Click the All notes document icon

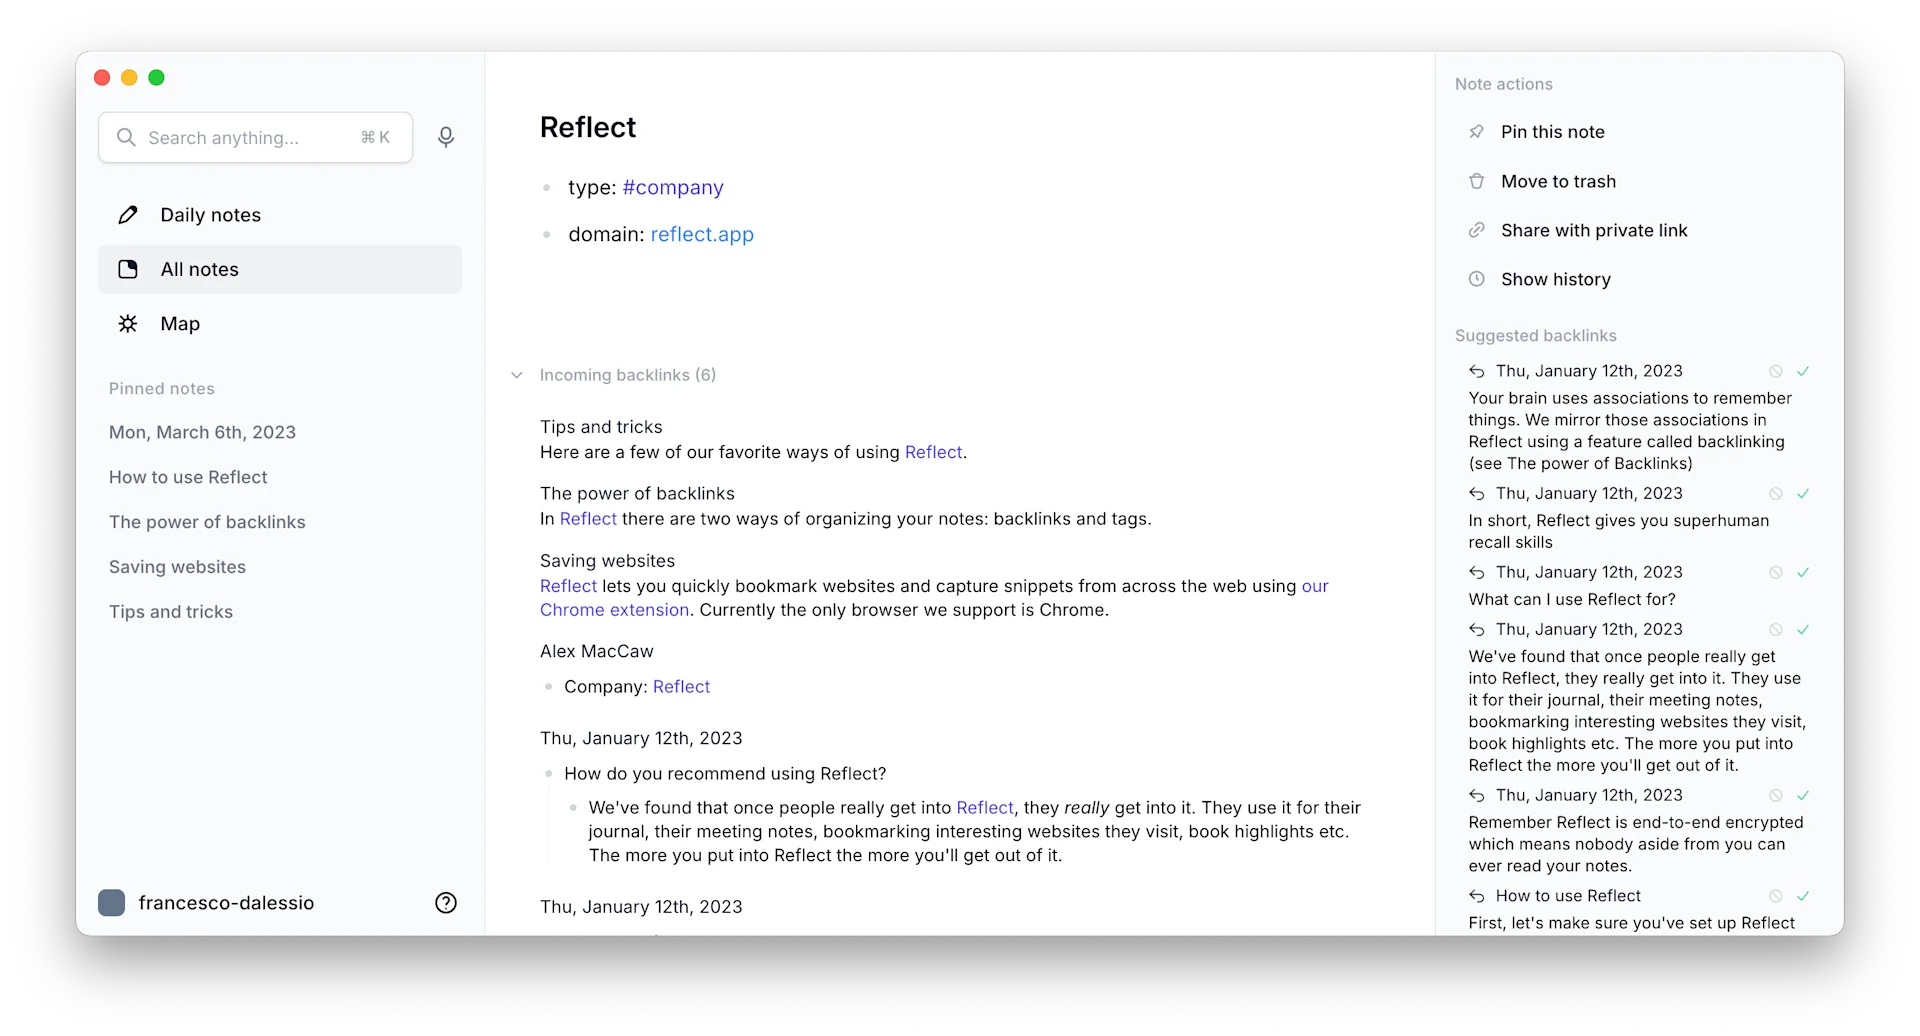(127, 268)
